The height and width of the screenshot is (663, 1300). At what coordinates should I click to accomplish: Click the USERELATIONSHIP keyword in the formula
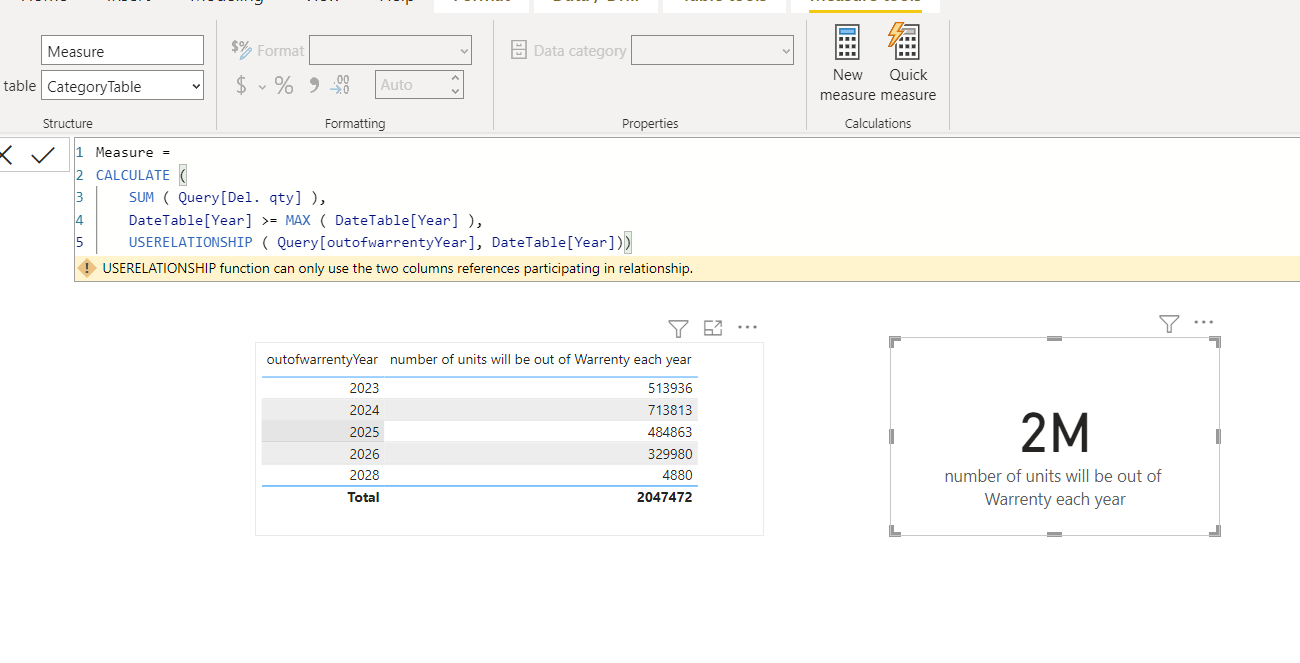click(x=190, y=242)
